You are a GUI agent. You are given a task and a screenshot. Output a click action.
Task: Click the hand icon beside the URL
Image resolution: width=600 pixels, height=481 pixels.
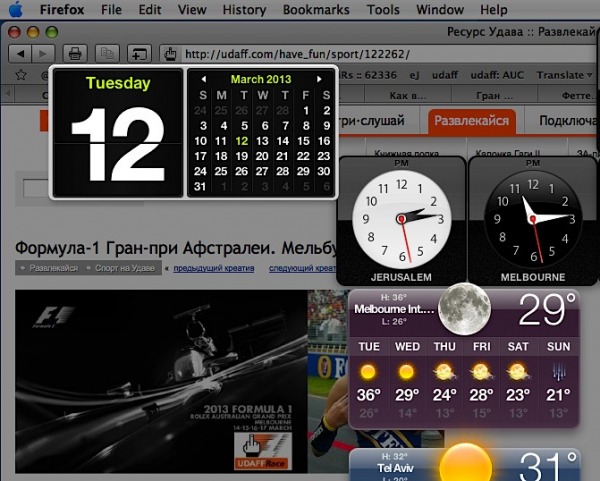pos(170,54)
